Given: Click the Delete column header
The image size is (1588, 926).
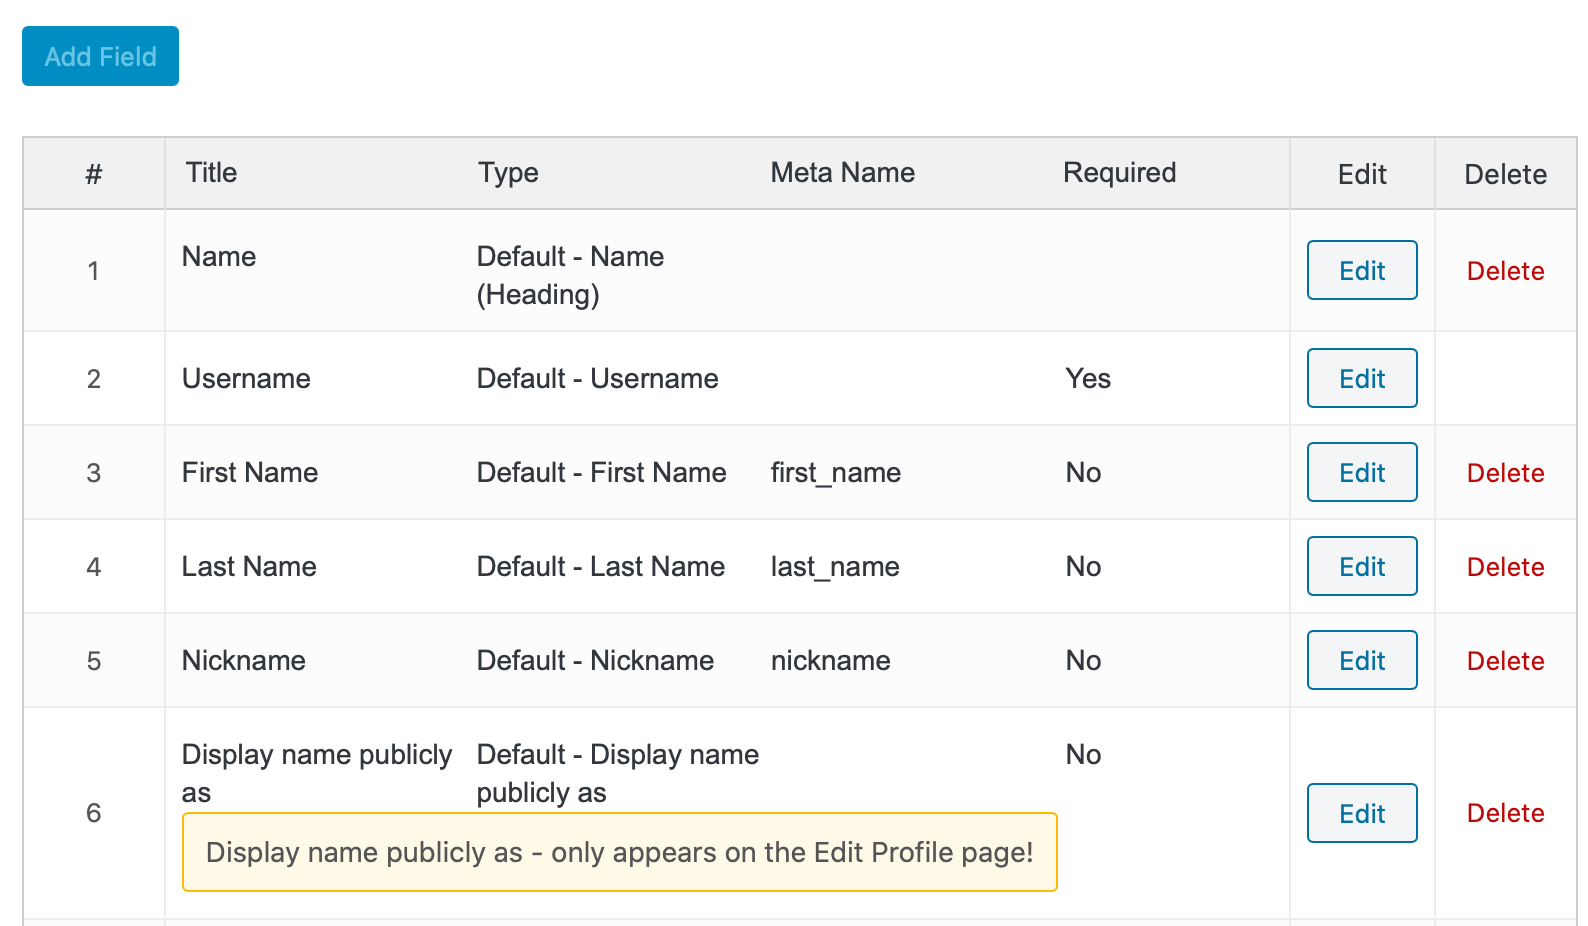Looking at the screenshot, I should pos(1505,174).
